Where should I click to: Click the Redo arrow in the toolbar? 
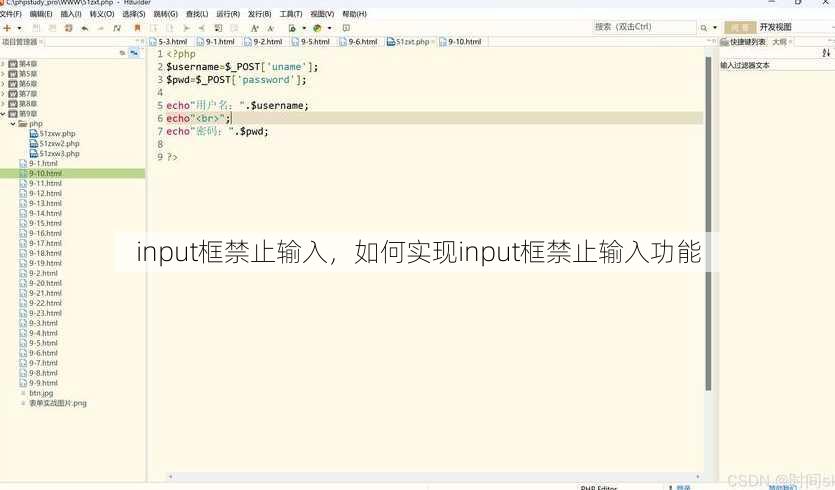pos(101,28)
